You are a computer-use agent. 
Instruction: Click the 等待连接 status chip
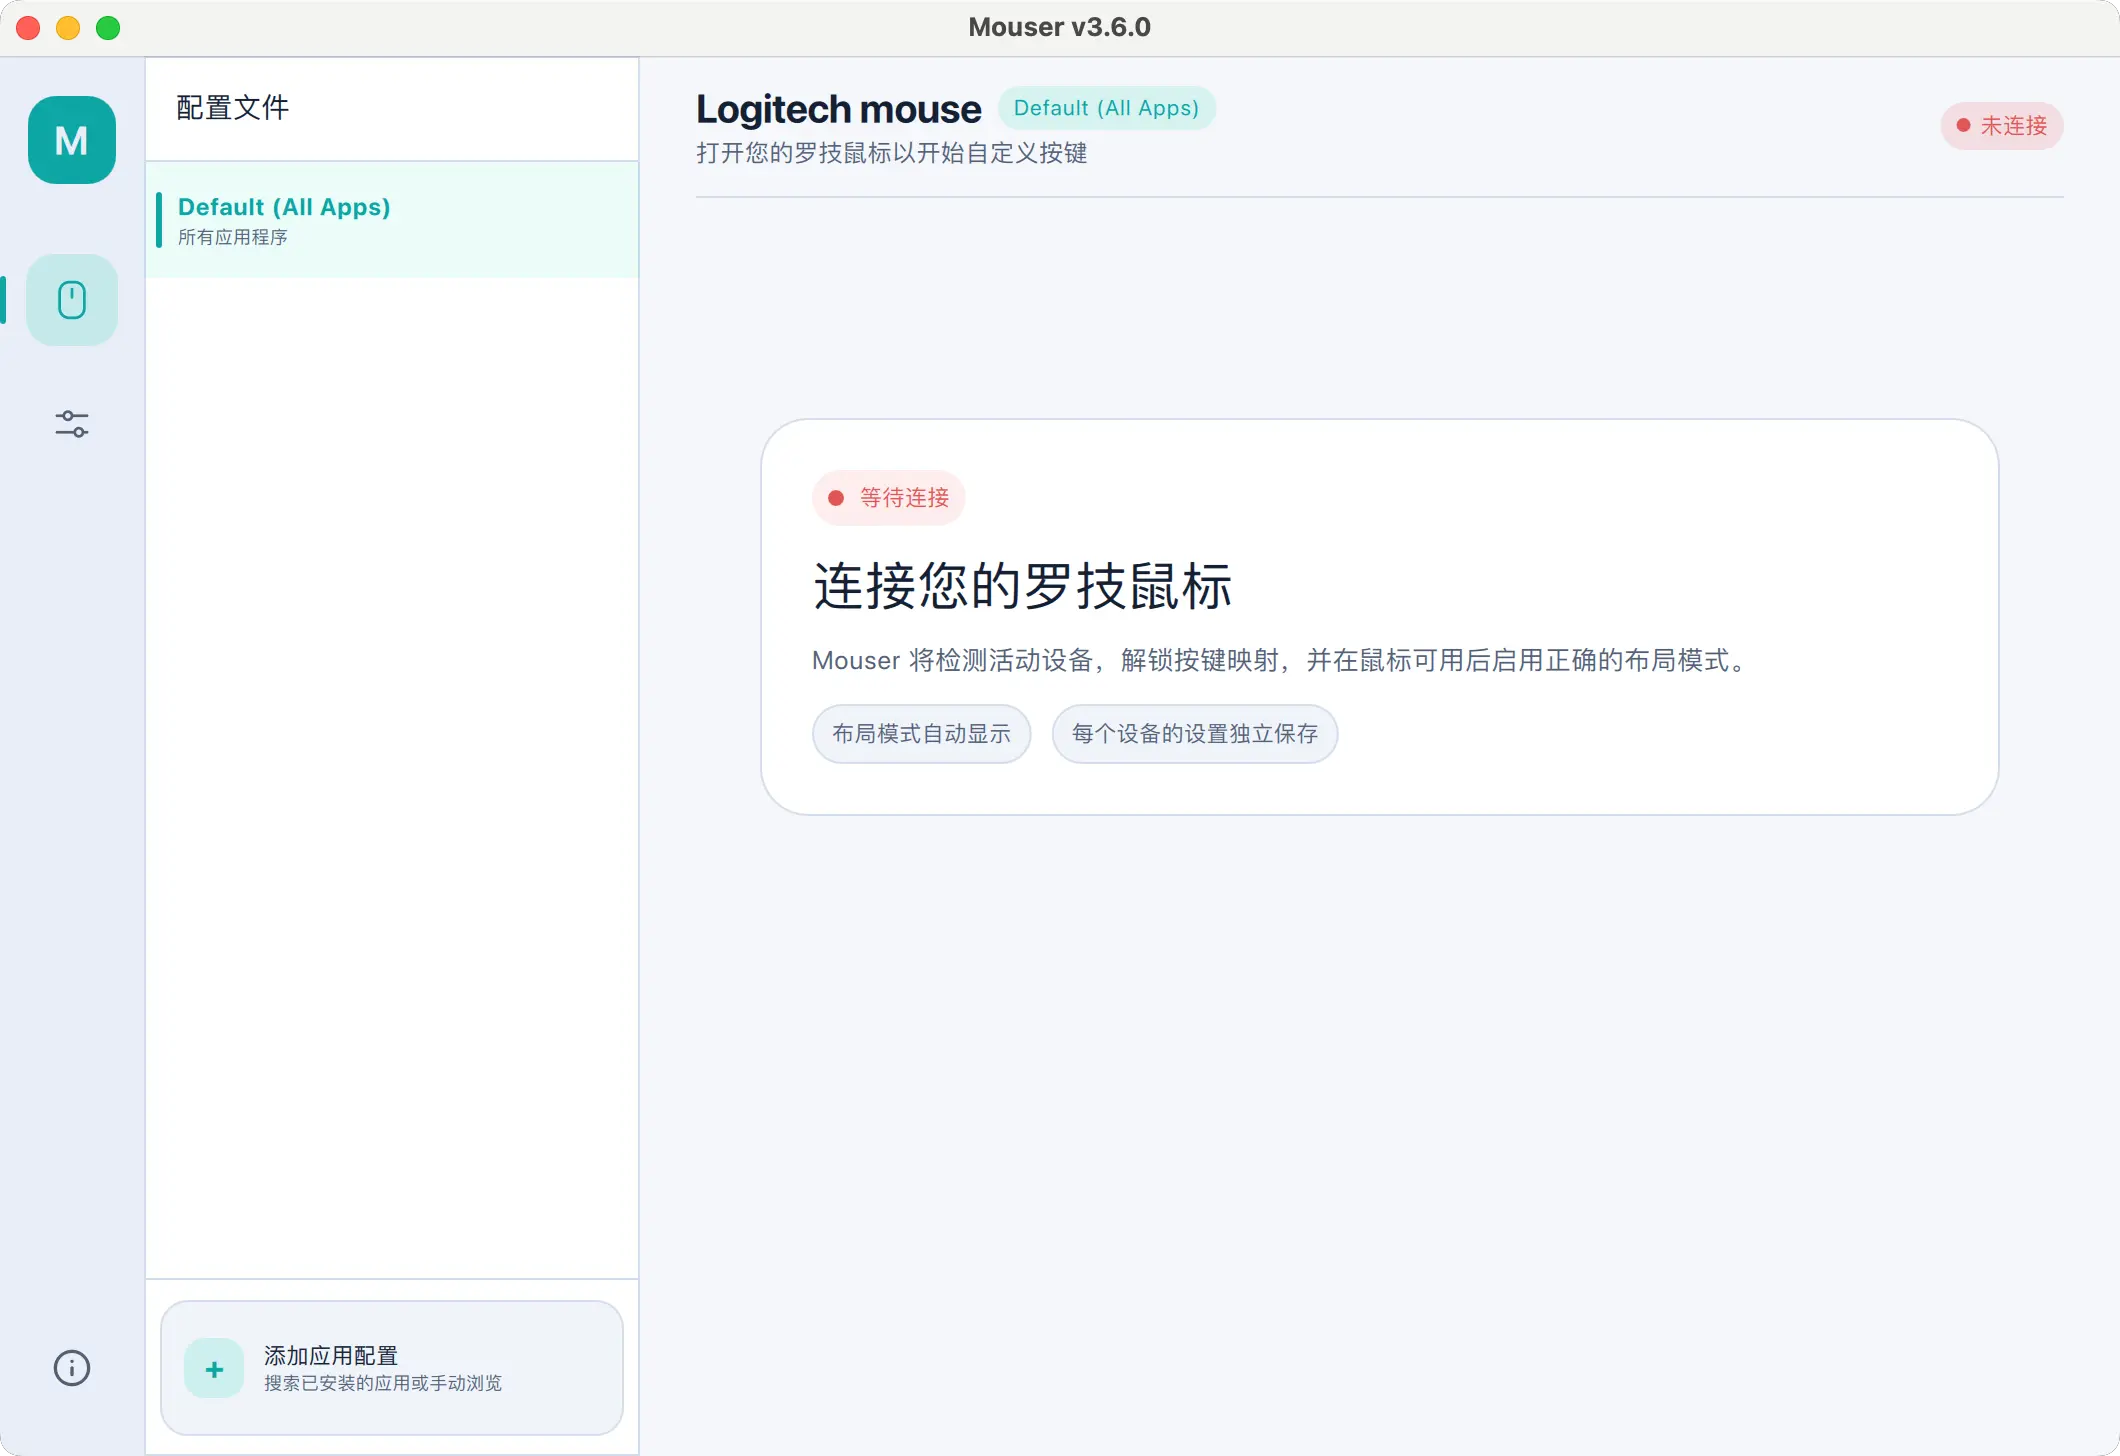(x=889, y=498)
